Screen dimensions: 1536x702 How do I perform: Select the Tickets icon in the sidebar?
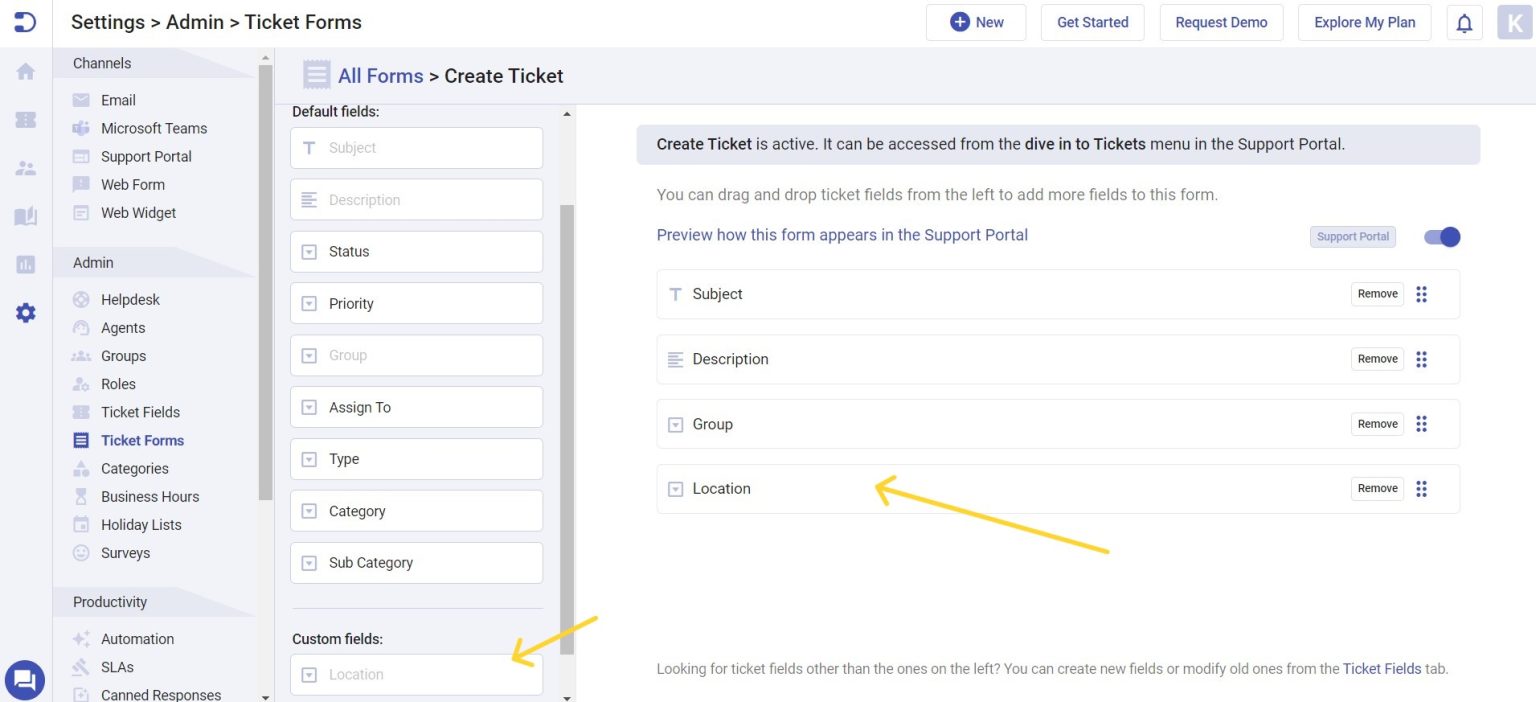(25, 119)
